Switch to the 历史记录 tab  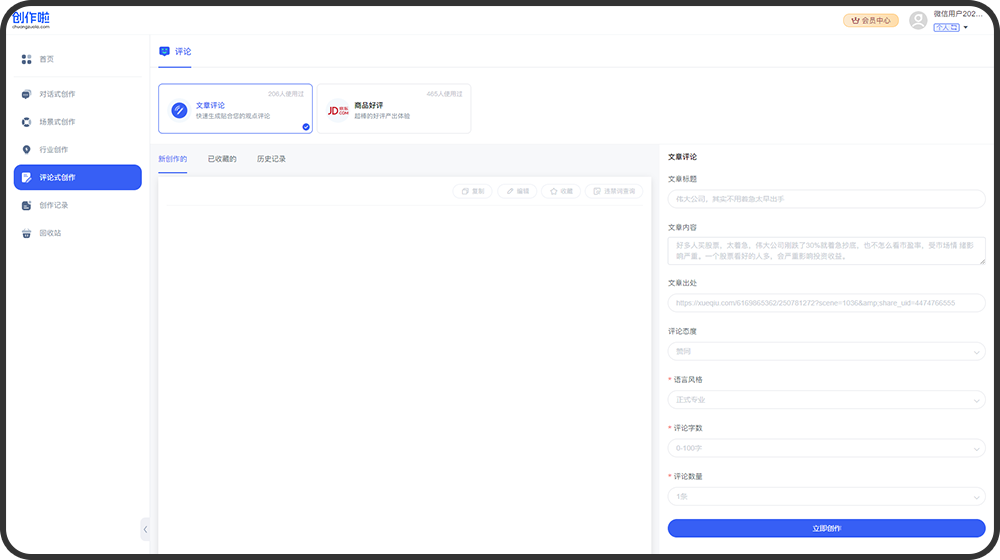(271, 159)
